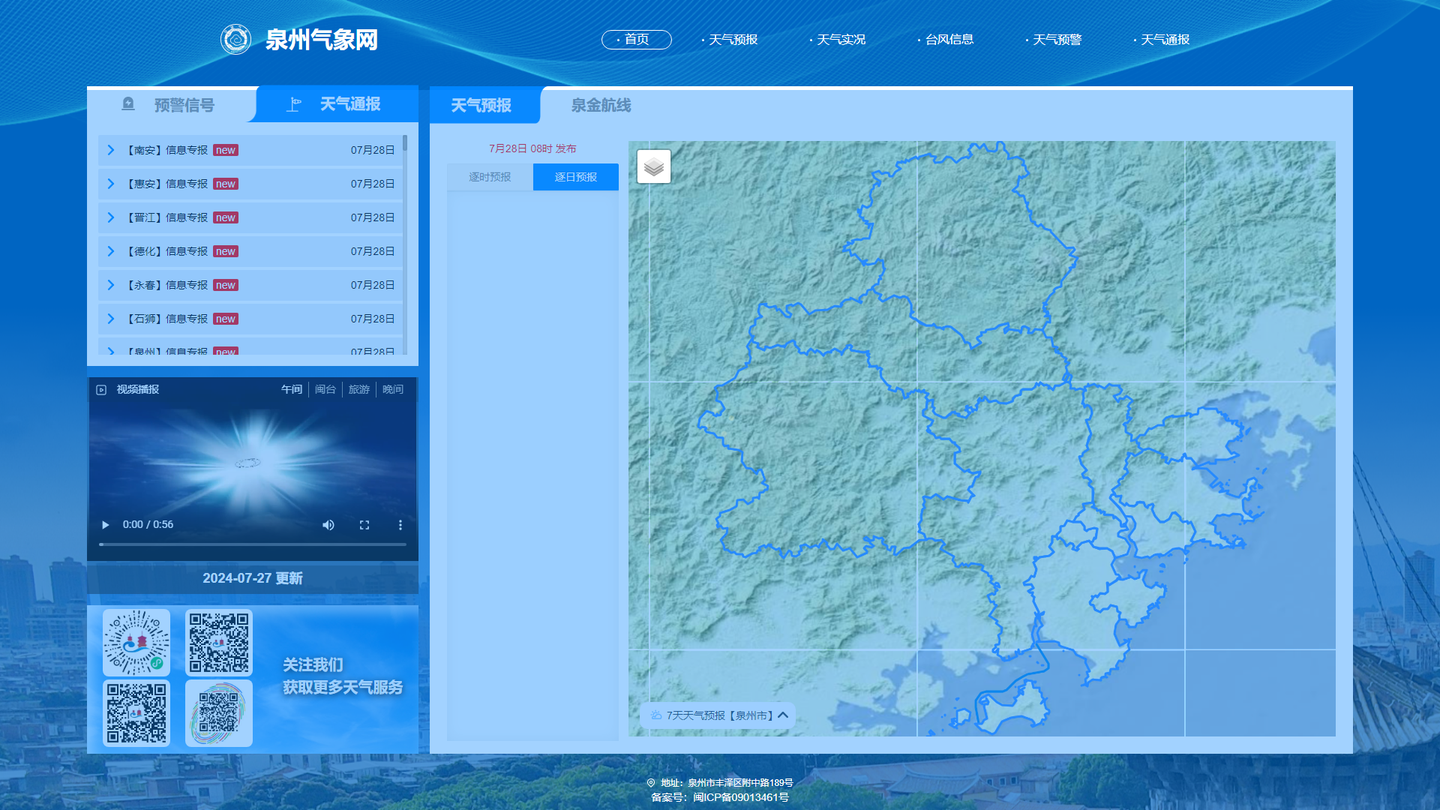The height and width of the screenshot is (810, 1440).
Task: Enter fullscreen mode on the video player
Action: 364,525
